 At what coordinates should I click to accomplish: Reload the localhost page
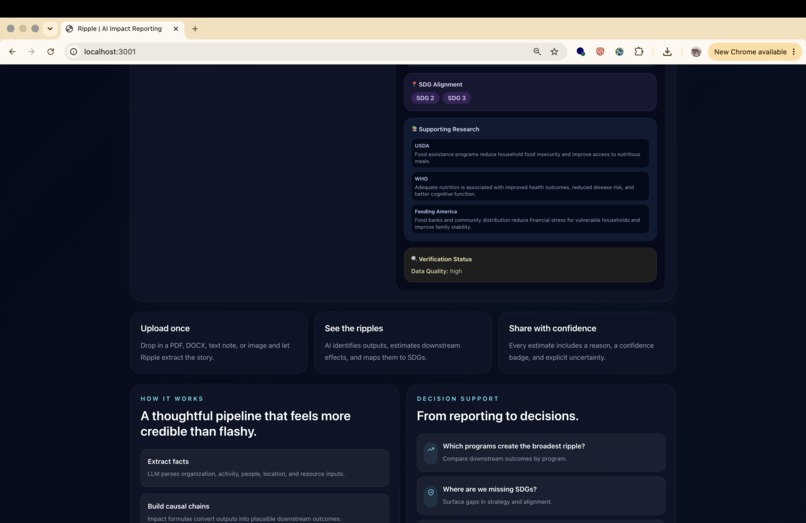coord(50,51)
